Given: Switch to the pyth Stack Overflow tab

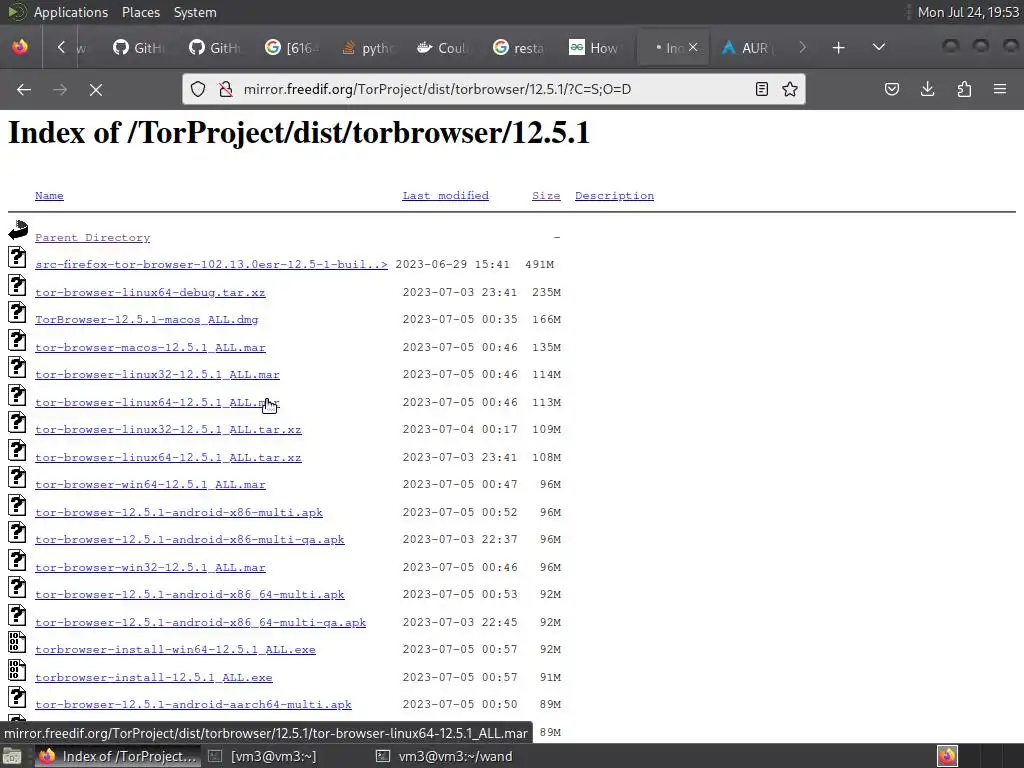Looking at the screenshot, I should (x=367, y=48).
